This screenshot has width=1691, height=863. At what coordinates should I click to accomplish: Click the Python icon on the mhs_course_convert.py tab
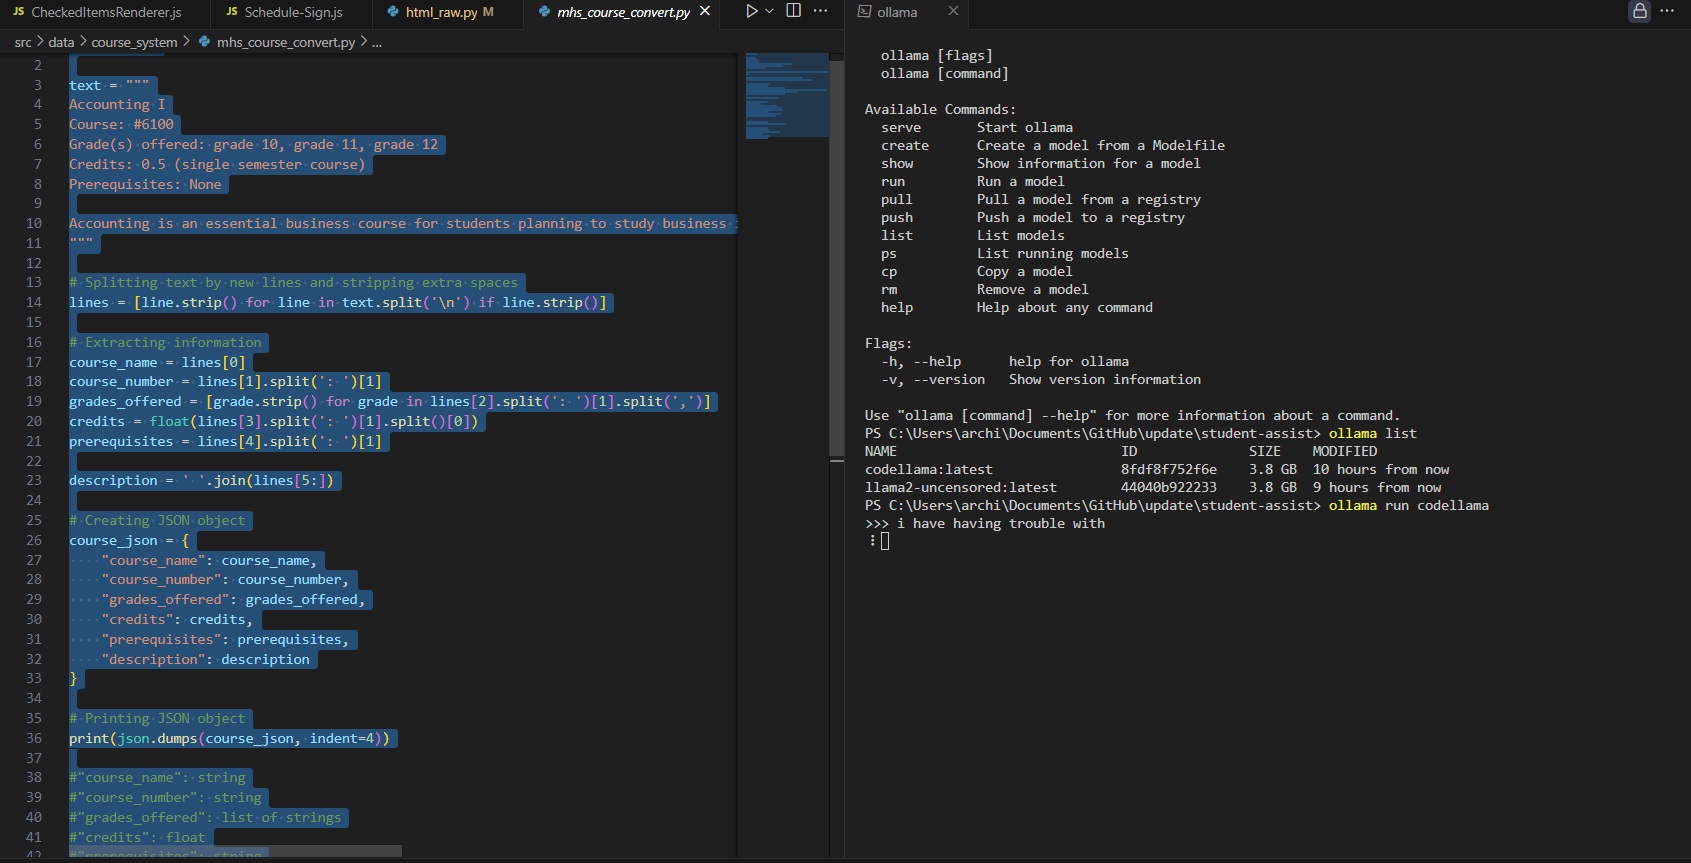point(544,12)
